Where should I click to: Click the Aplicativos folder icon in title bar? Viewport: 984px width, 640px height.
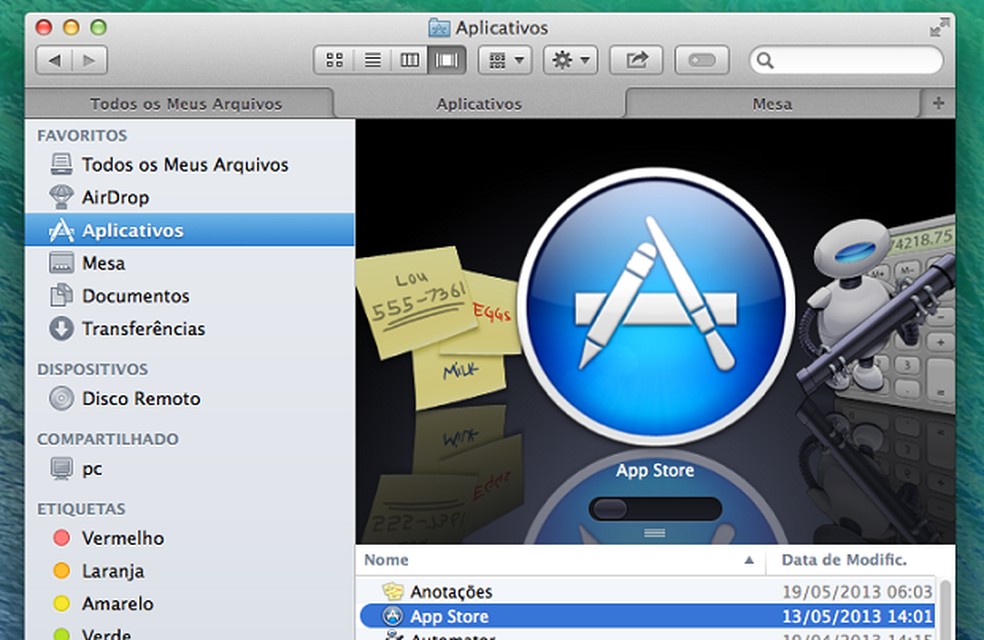[439, 28]
